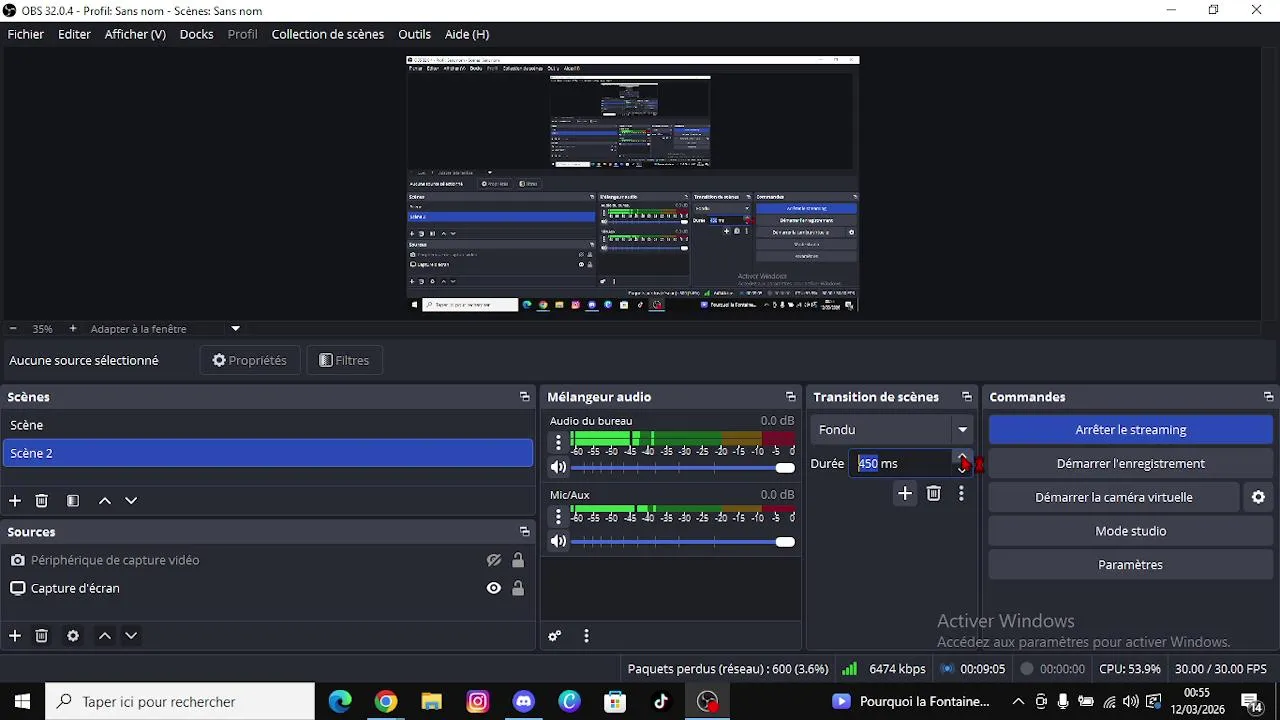Screen dimensions: 1280x720
Task: Move scene down with arrow icon
Action: tap(131, 501)
